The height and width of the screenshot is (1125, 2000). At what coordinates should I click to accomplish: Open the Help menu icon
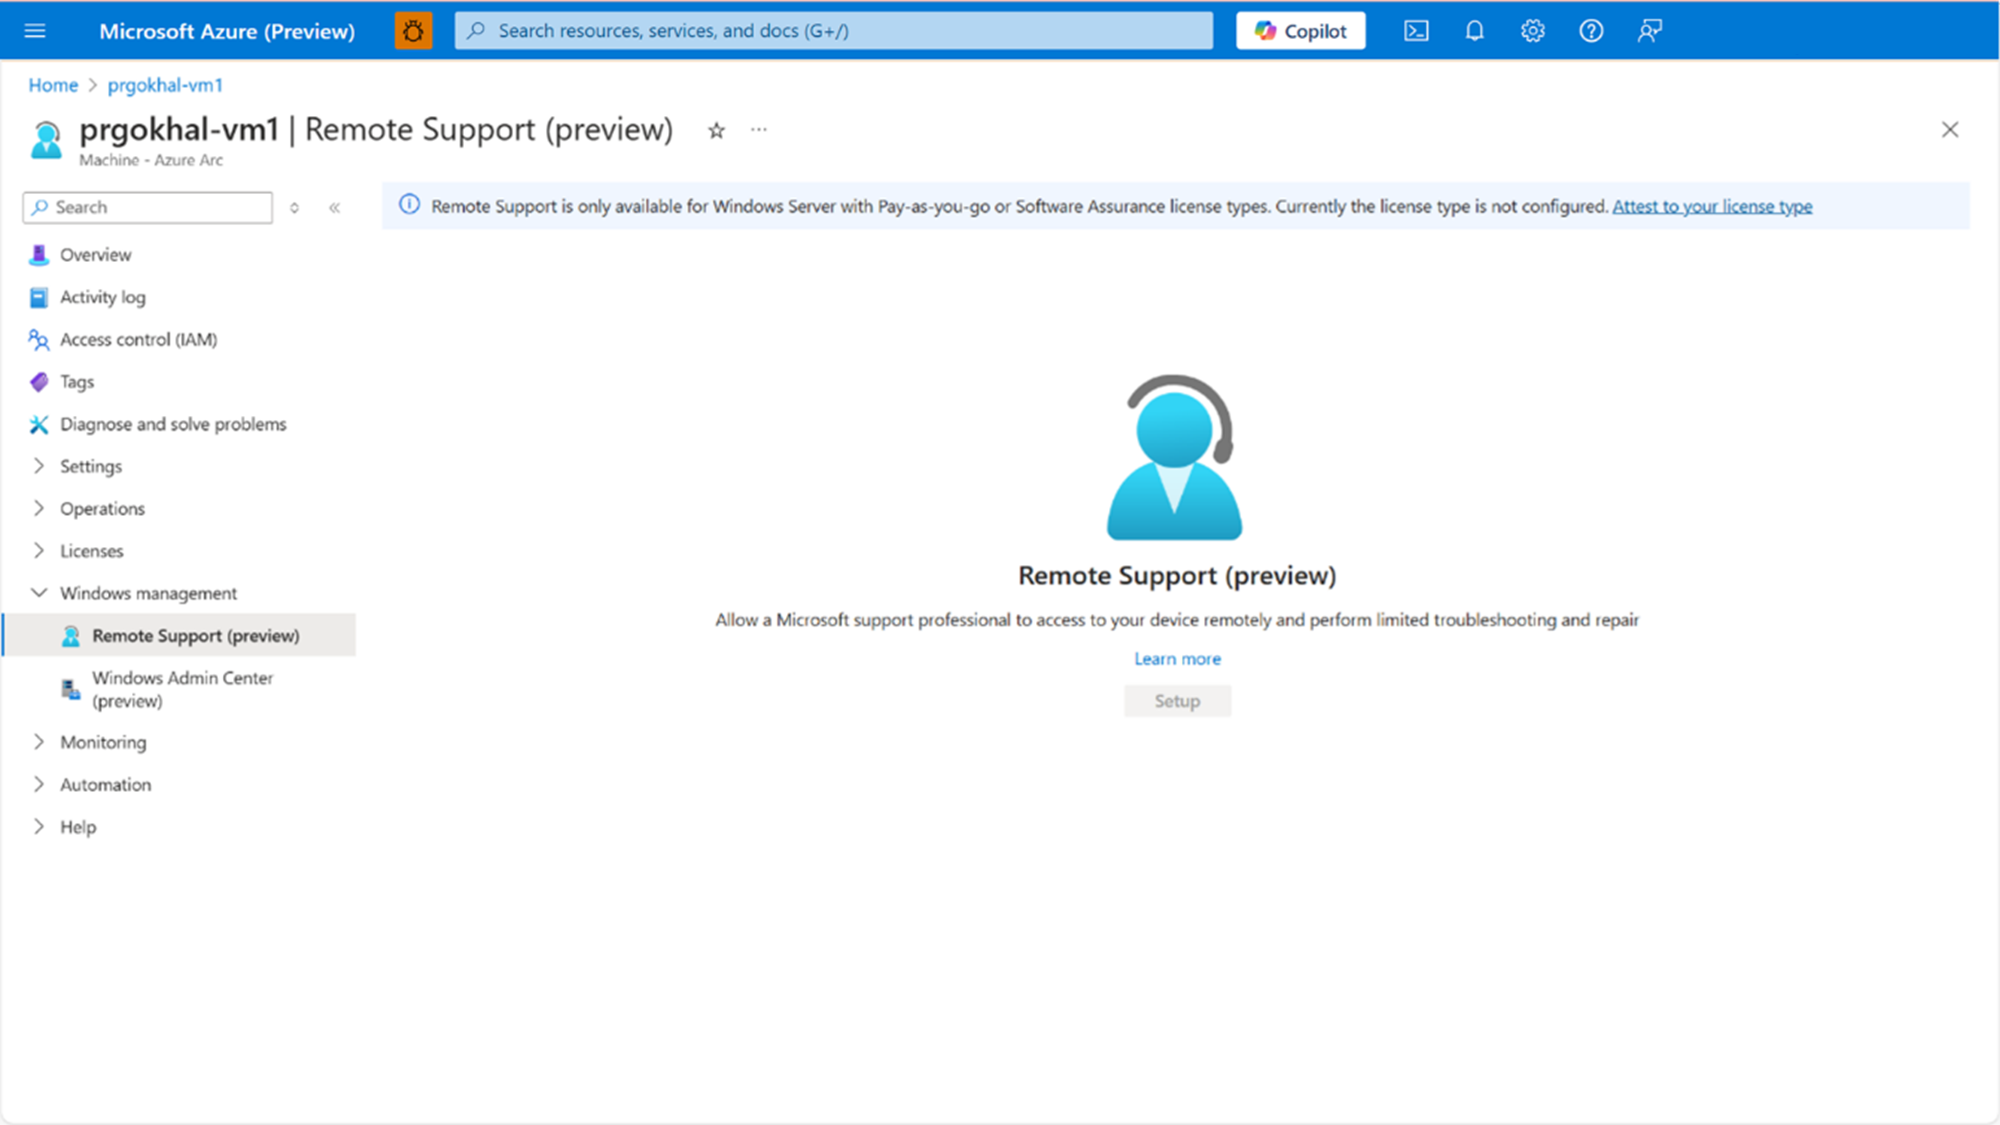pyautogui.click(x=1590, y=30)
